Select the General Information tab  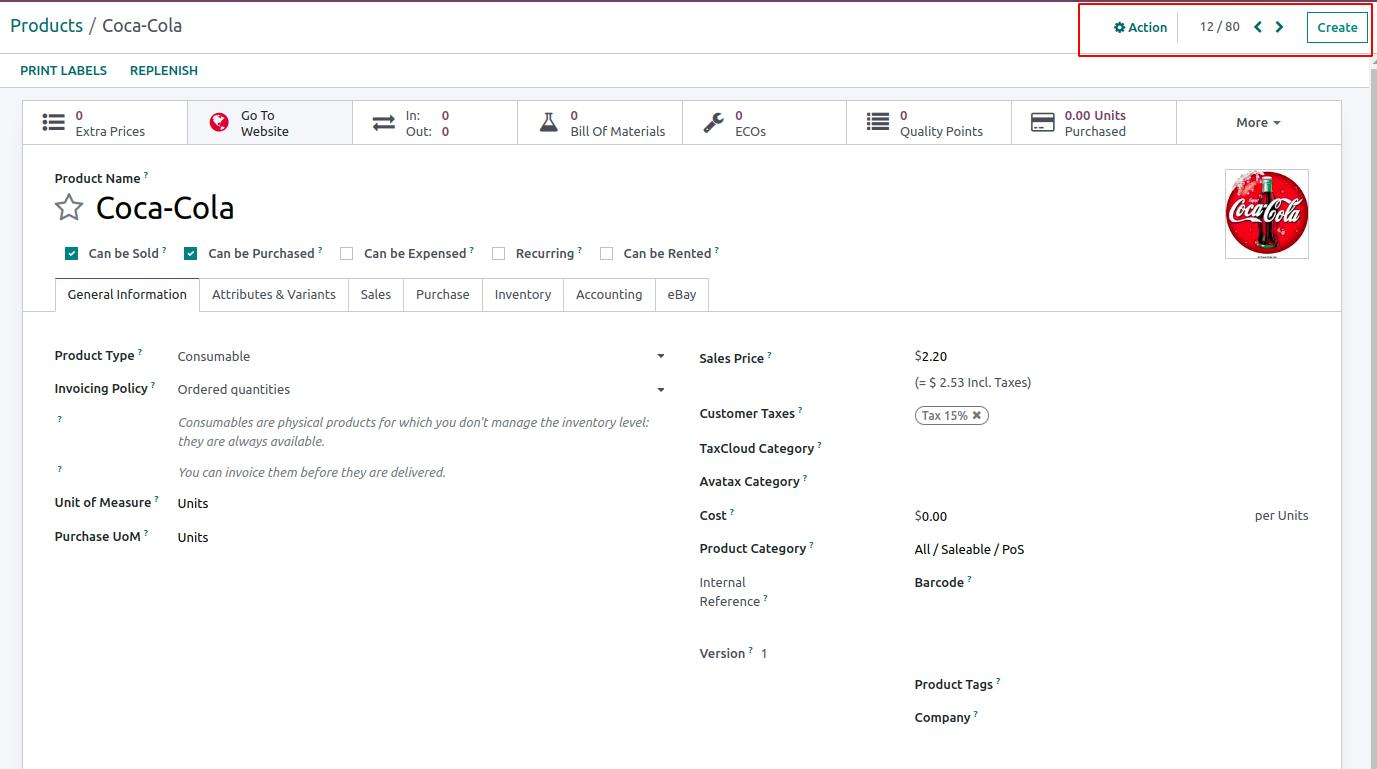point(127,295)
